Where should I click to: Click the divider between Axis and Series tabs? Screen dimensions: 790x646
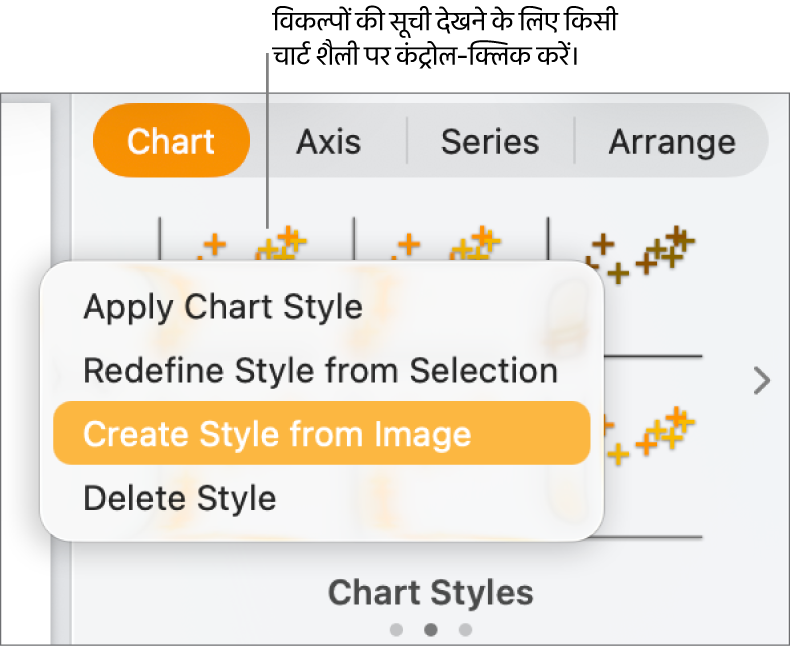click(407, 142)
